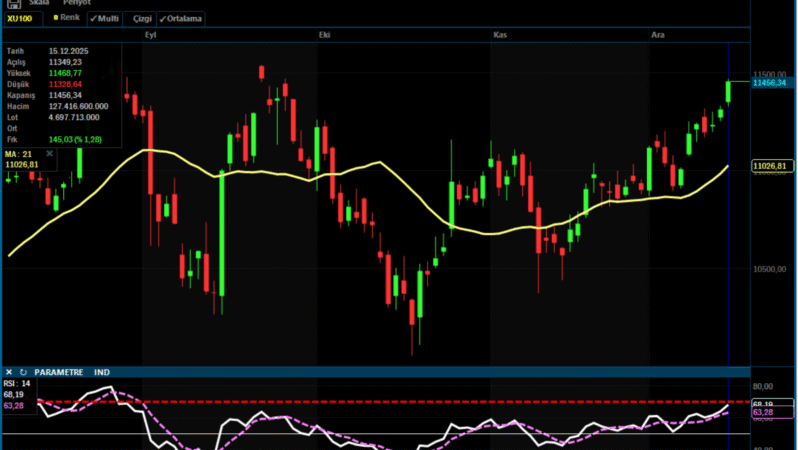Open the Periyot menu

tap(76, 3)
